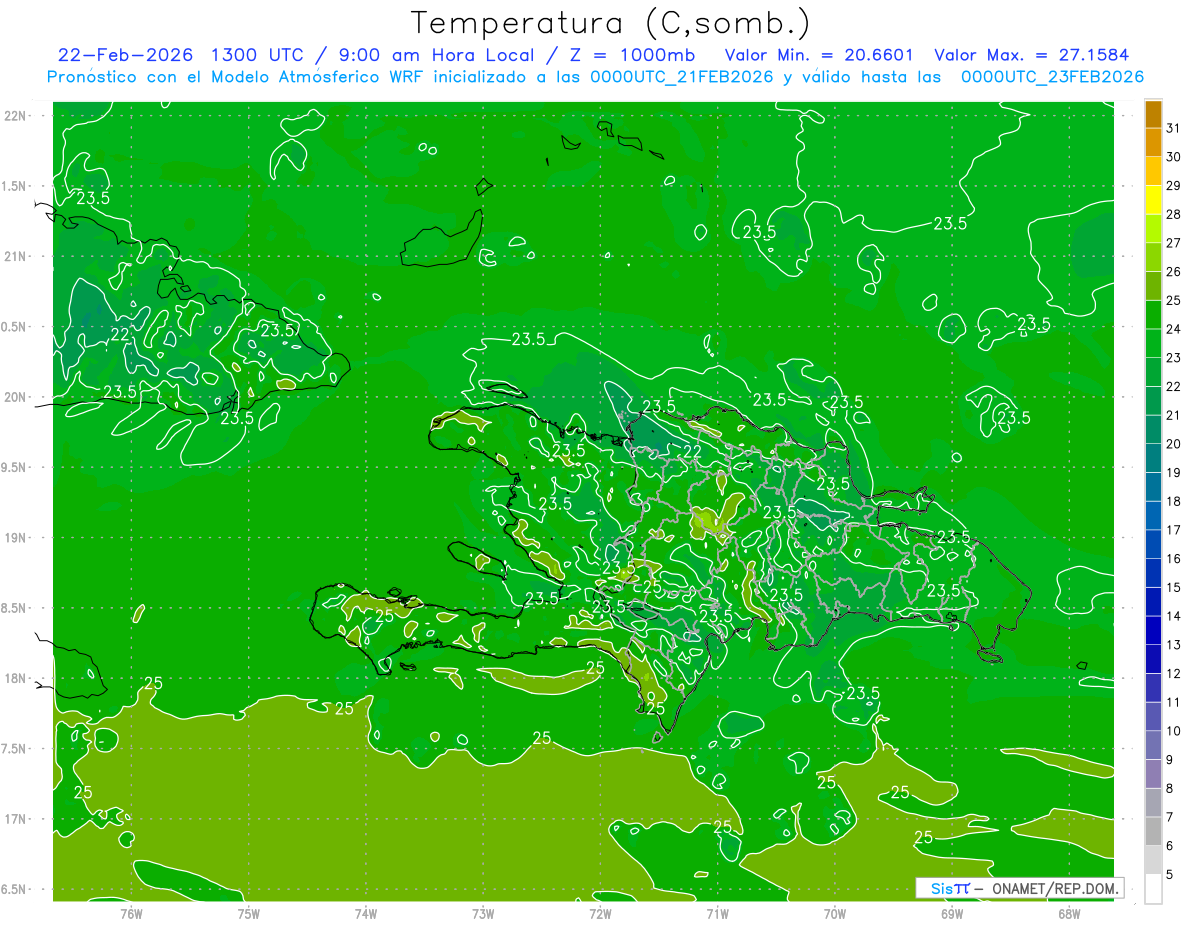The image size is (1200, 927).
Task: Click the '9.5N' latitude axis label
Action: pos(15,468)
